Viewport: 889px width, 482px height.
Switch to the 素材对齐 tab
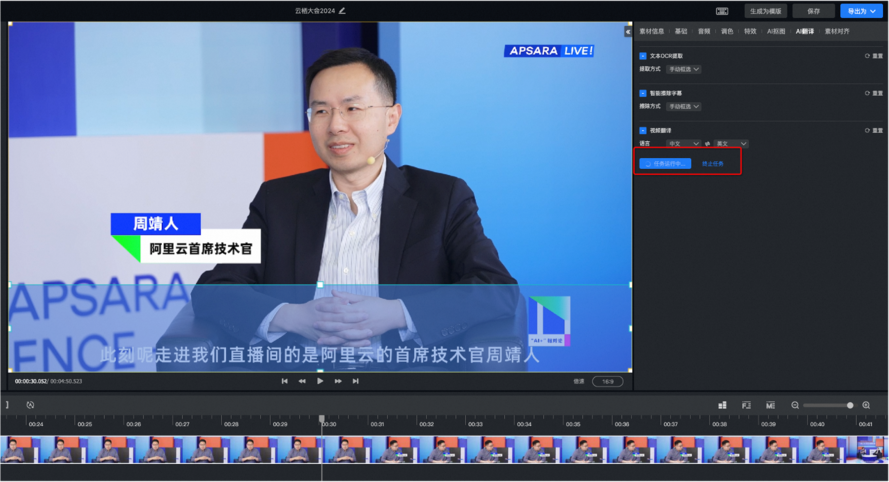click(837, 32)
